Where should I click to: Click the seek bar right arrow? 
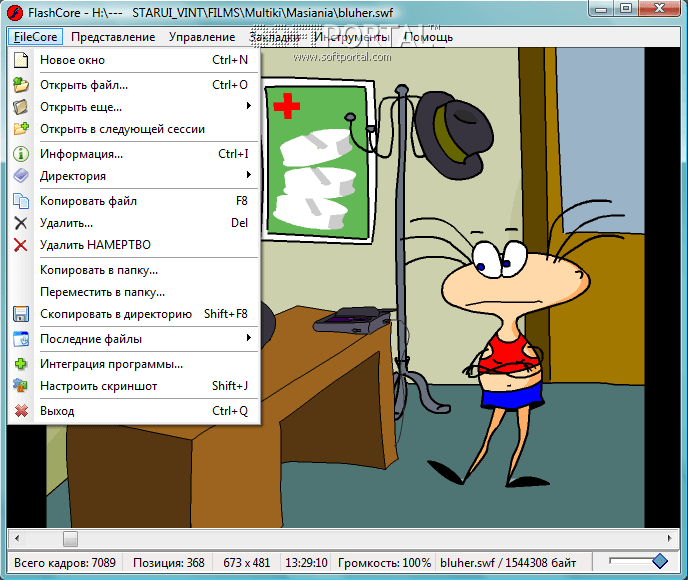pos(669,538)
